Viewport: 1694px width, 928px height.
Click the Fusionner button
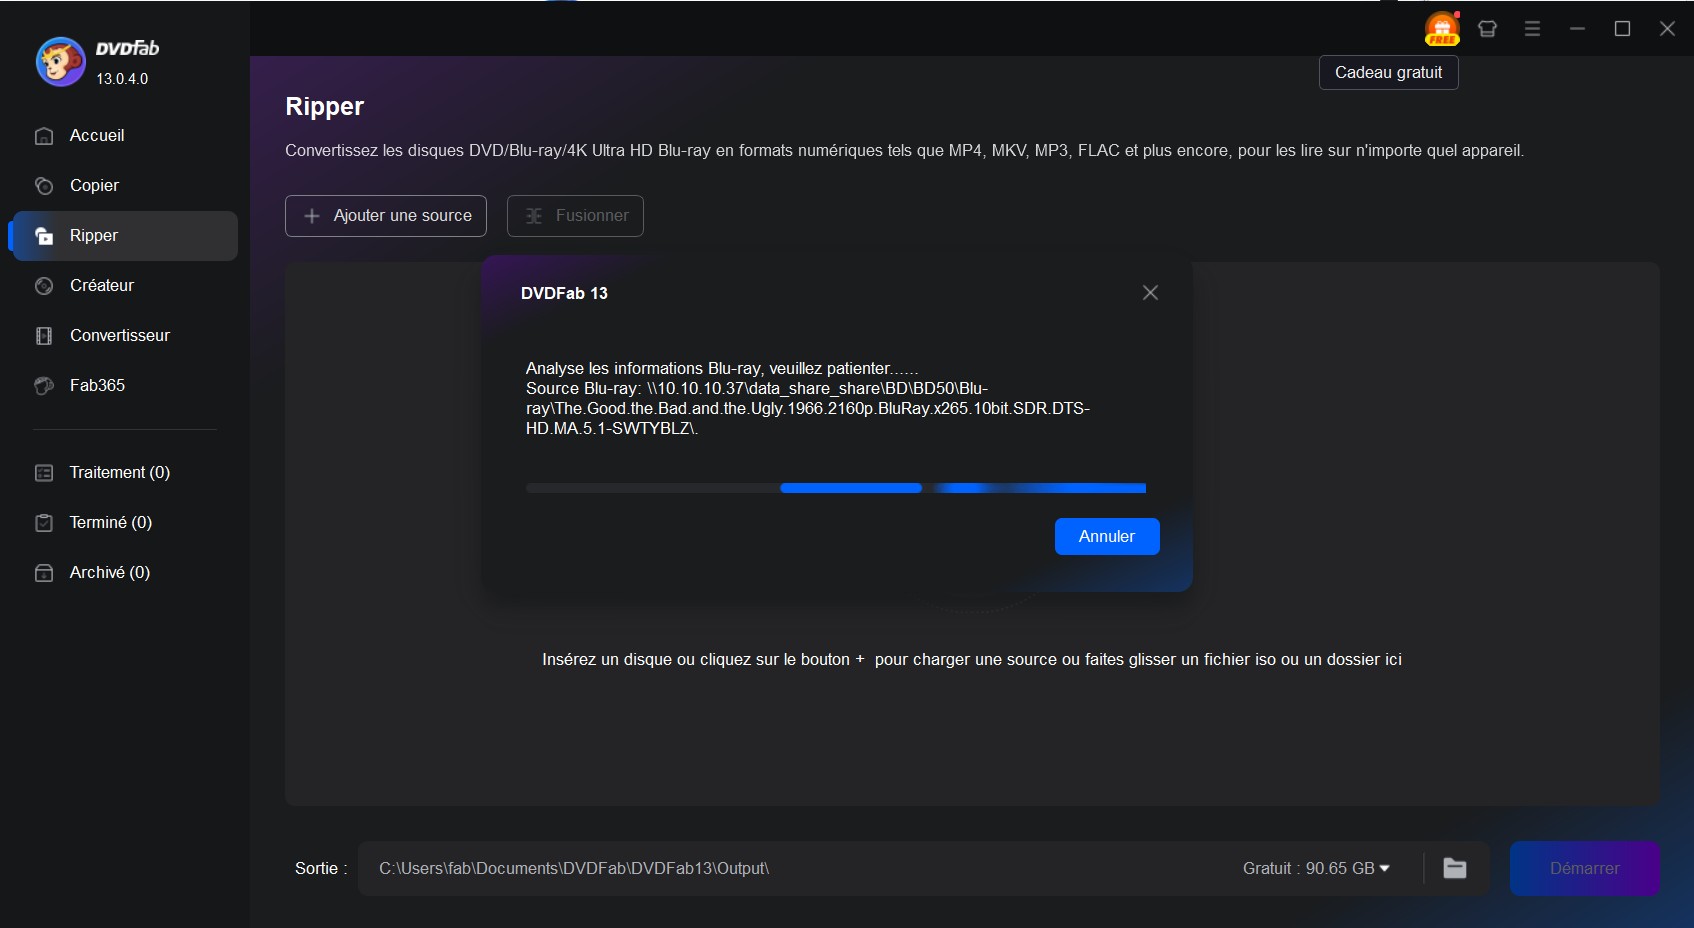(x=575, y=216)
